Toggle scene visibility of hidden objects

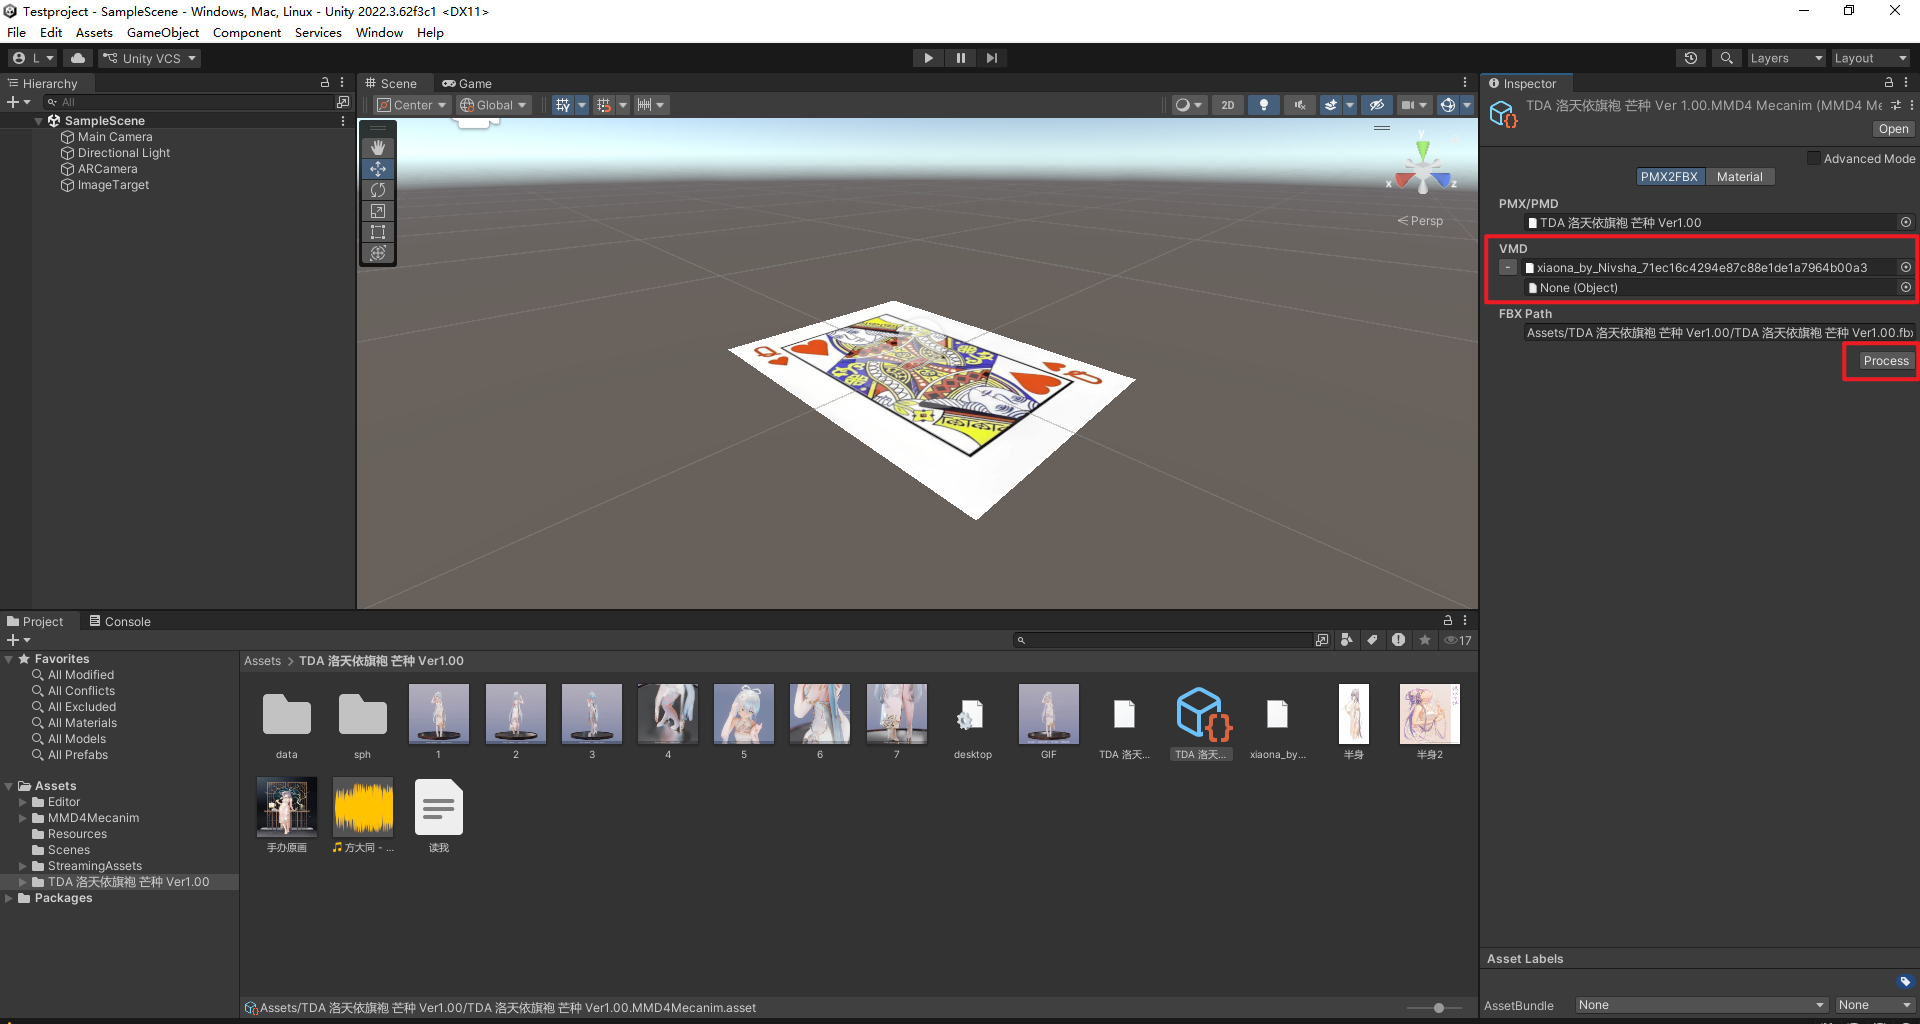[x=1377, y=105]
